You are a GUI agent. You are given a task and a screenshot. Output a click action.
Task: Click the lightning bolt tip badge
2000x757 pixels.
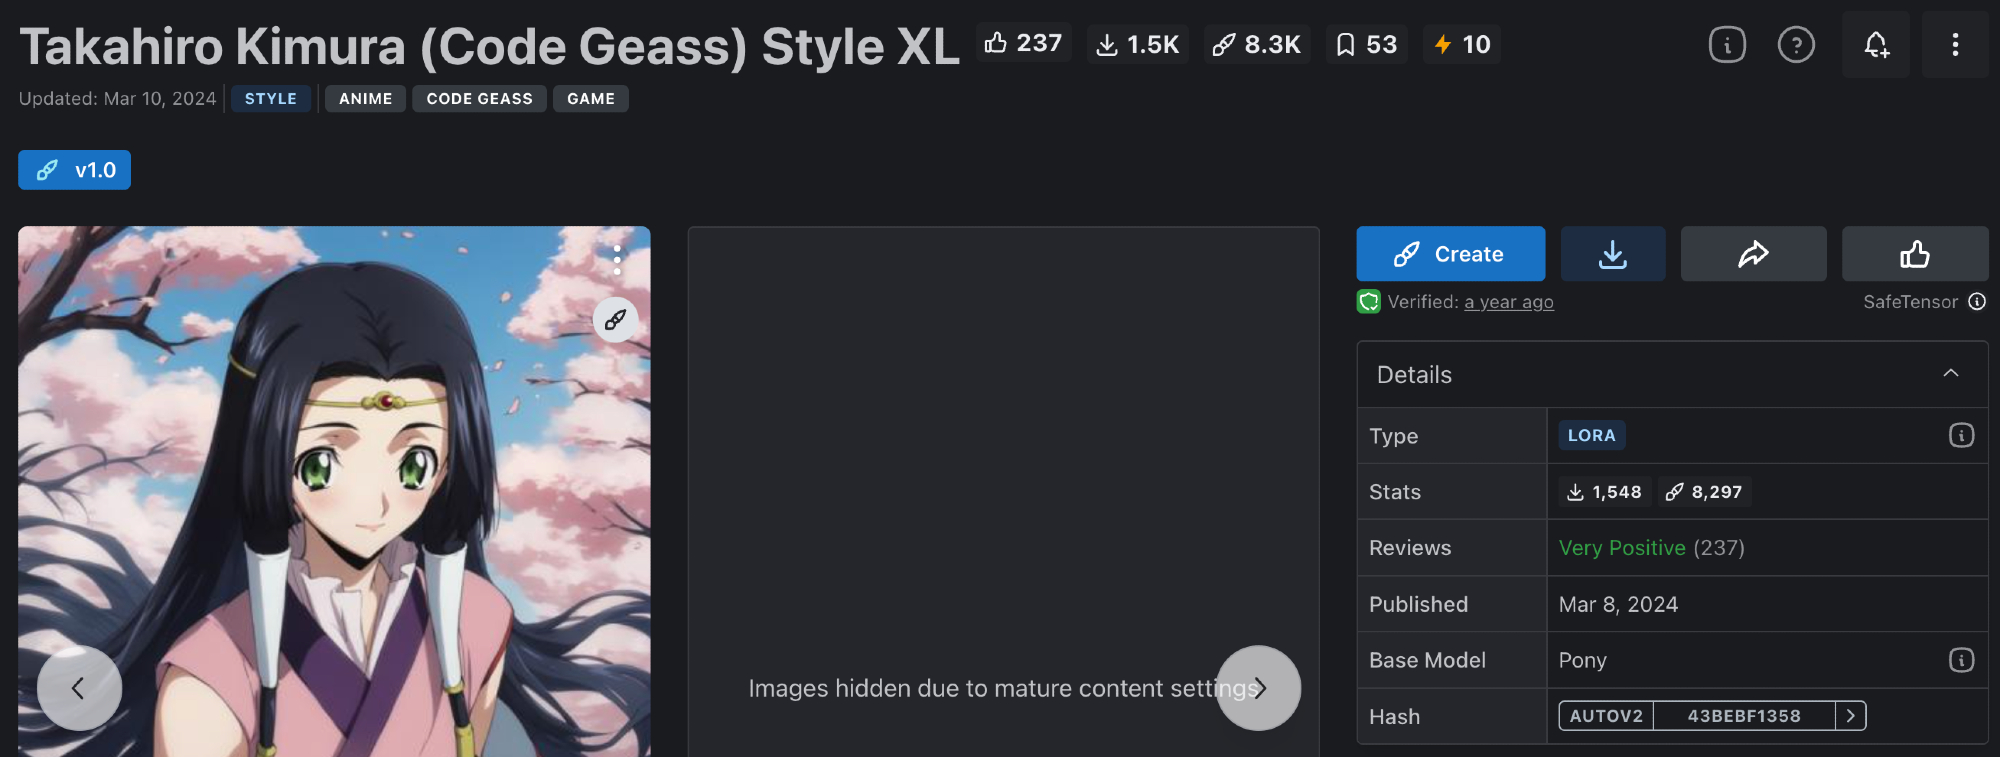point(1461,45)
